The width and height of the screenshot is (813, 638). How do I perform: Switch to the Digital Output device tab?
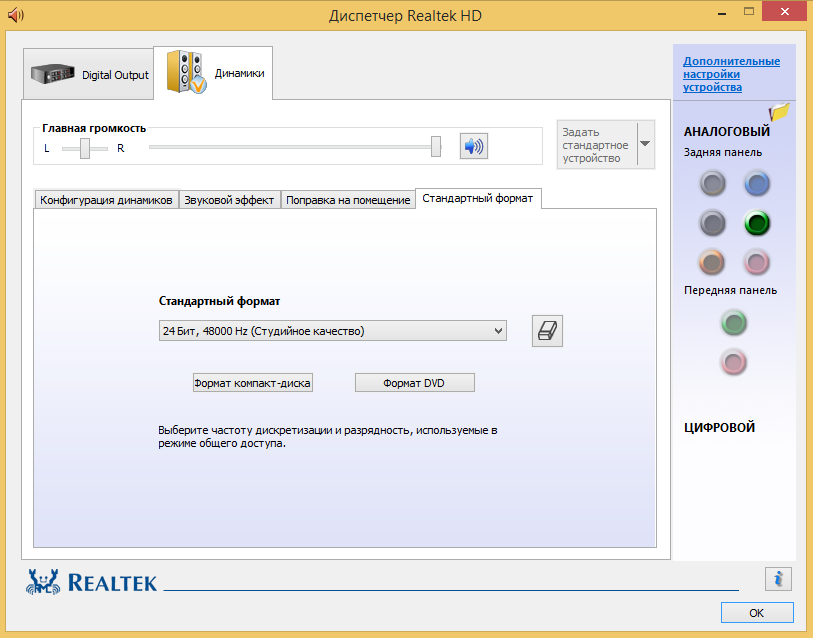pyautogui.click(x=89, y=75)
